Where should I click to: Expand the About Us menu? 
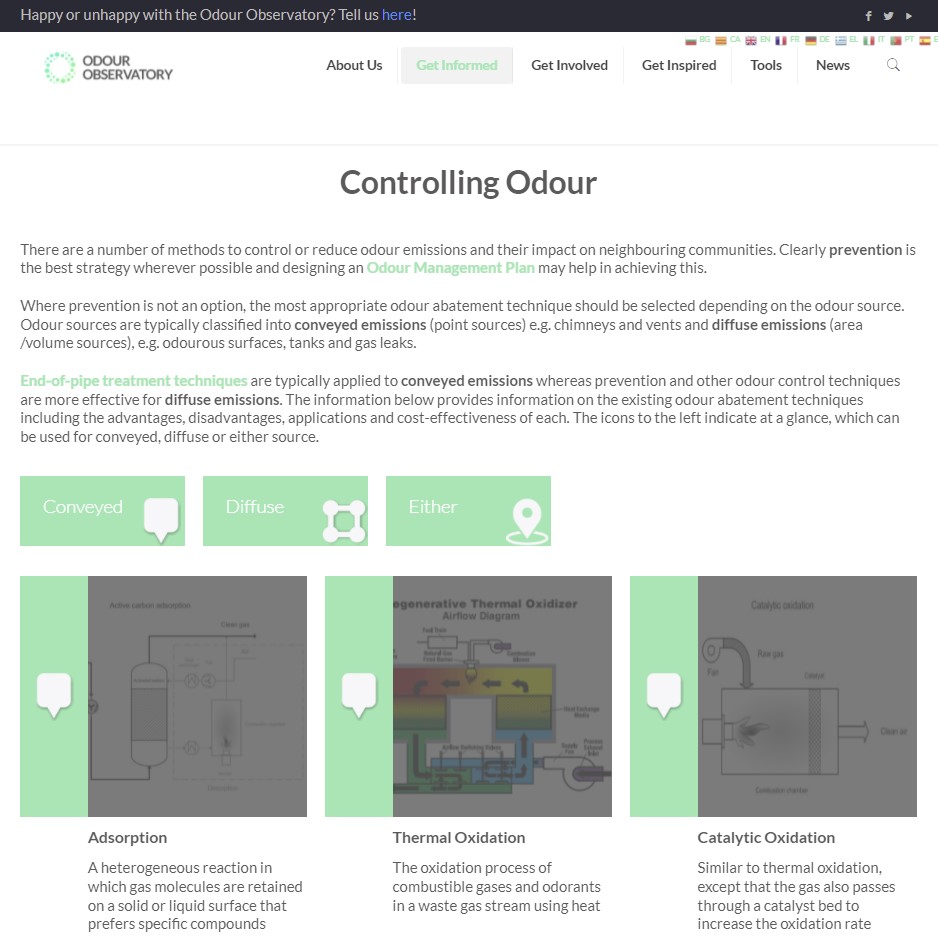[x=354, y=65]
